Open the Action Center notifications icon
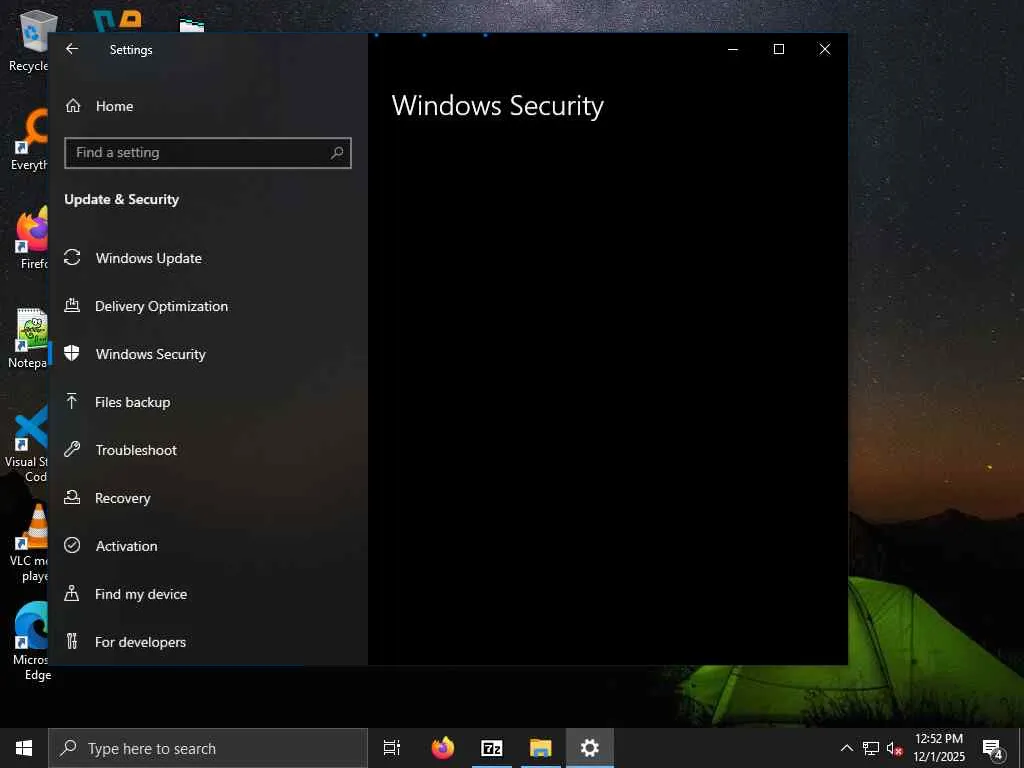Image resolution: width=1024 pixels, height=768 pixels. tap(993, 749)
